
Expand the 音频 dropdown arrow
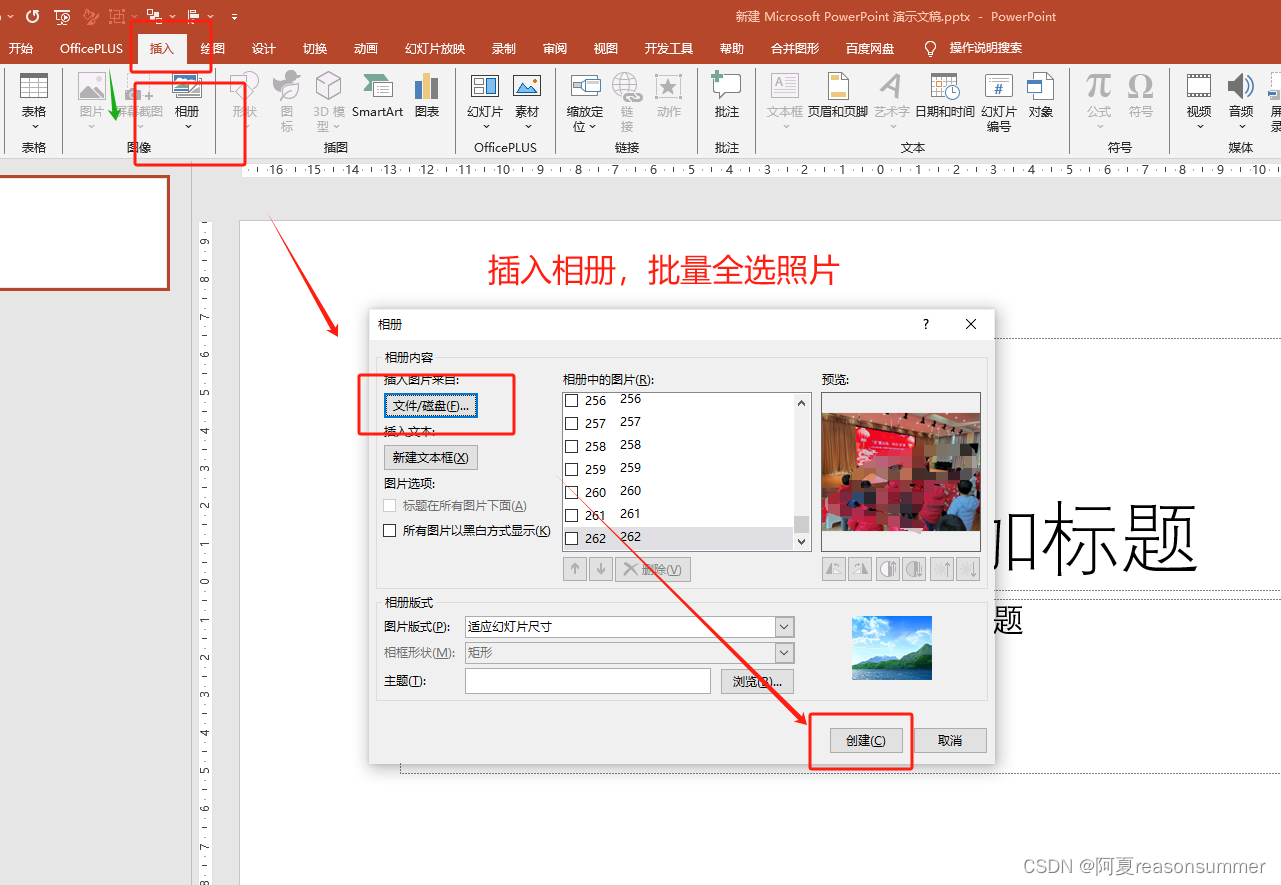point(1241,126)
